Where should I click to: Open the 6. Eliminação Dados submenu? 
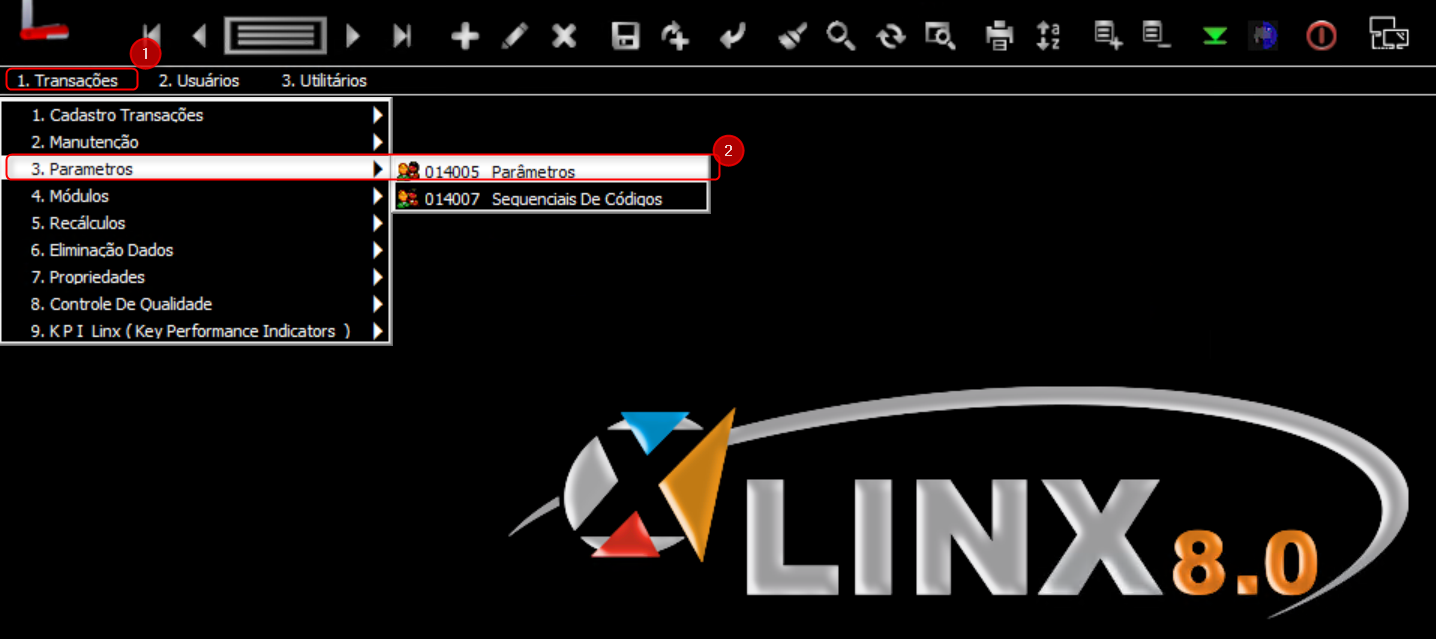pos(196,250)
